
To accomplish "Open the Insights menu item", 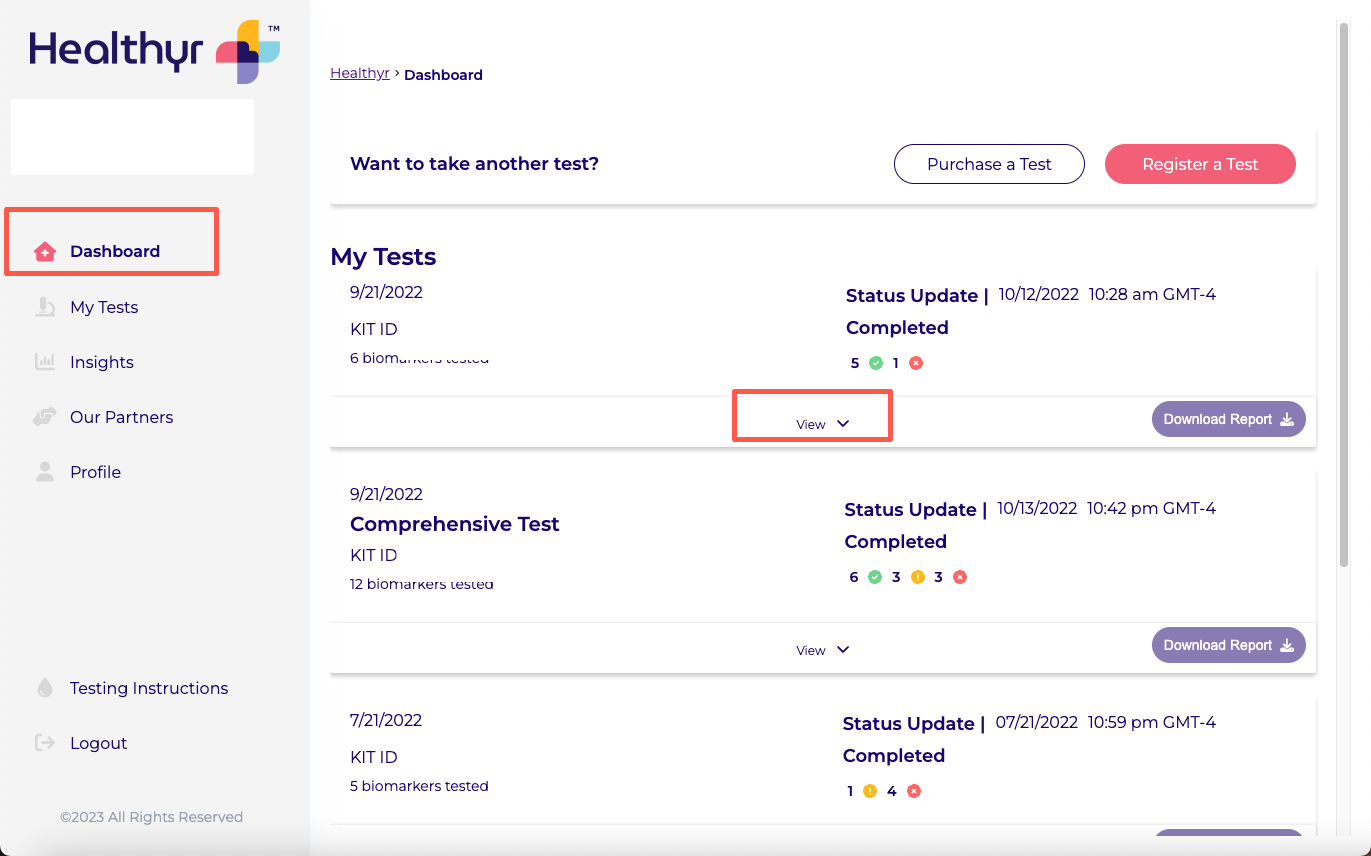I will coord(102,362).
